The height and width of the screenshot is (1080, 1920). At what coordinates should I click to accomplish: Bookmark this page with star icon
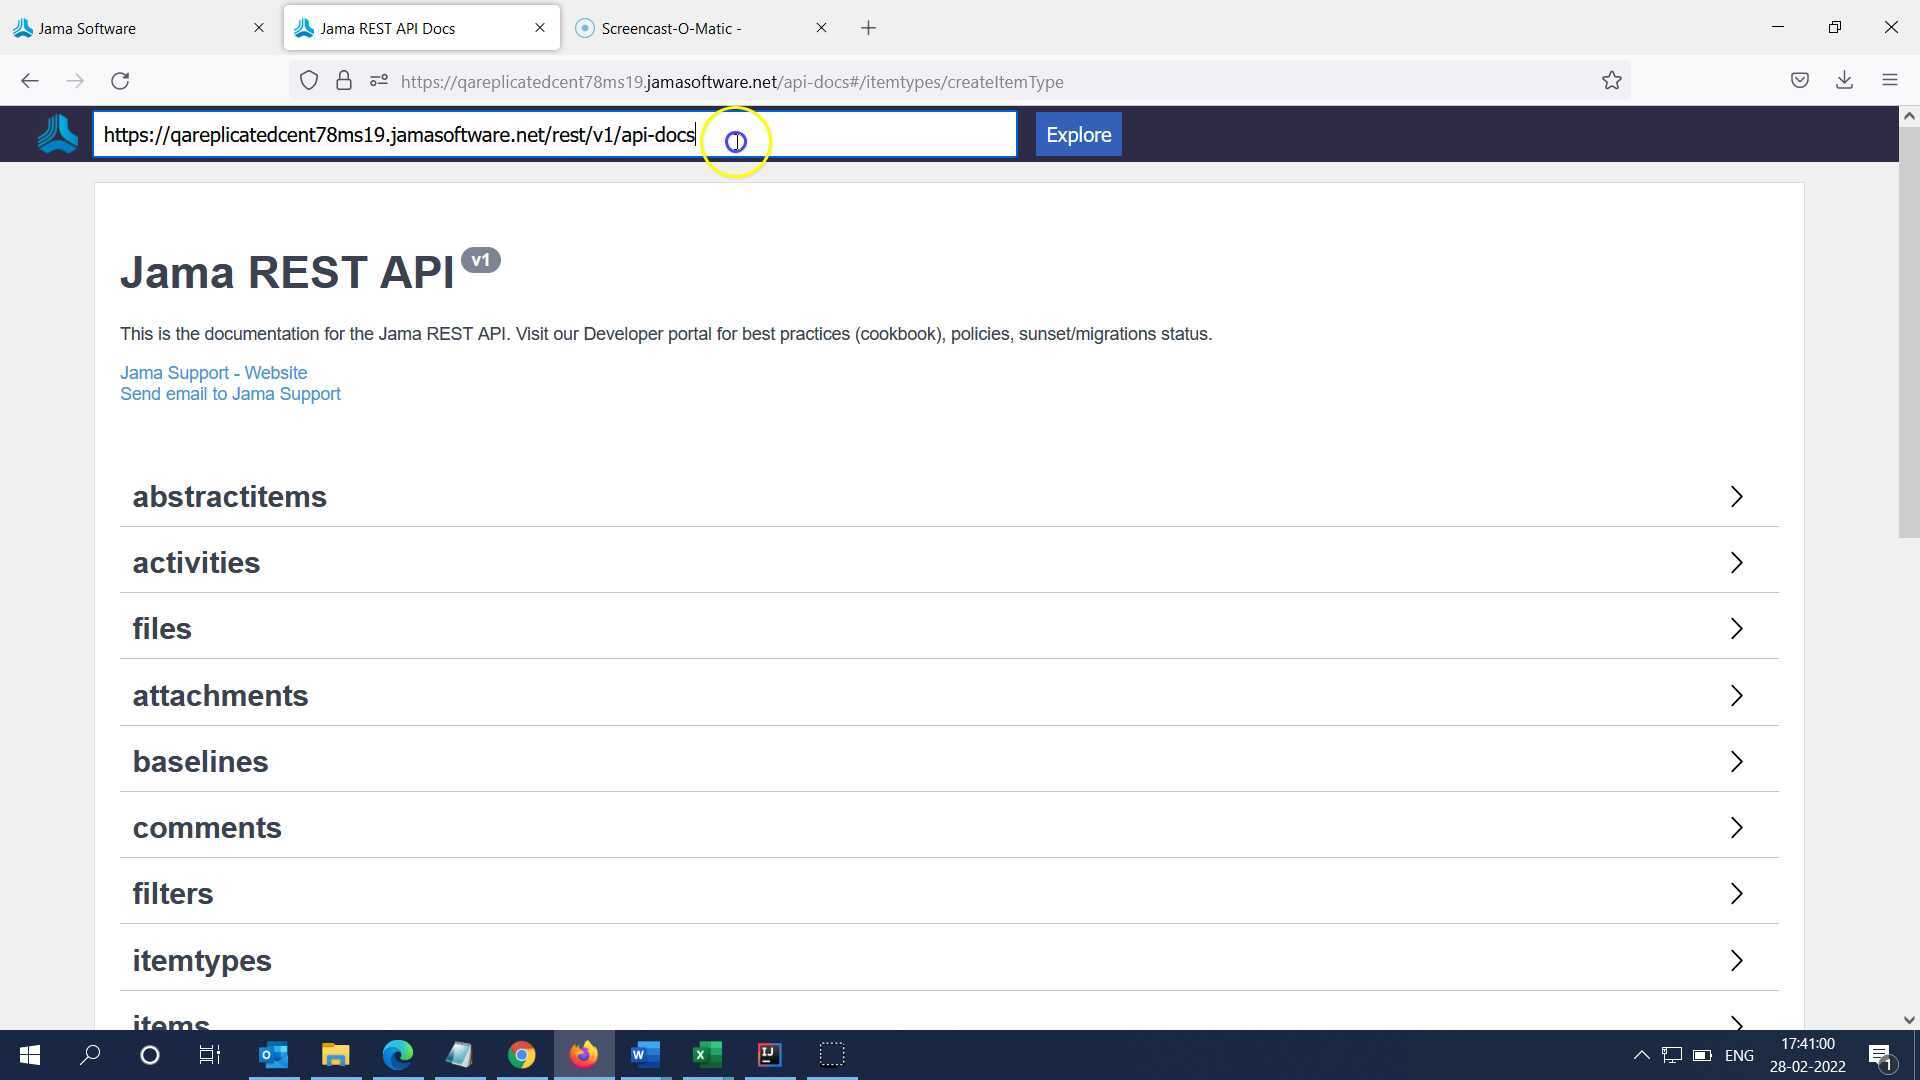[1611, 81]
